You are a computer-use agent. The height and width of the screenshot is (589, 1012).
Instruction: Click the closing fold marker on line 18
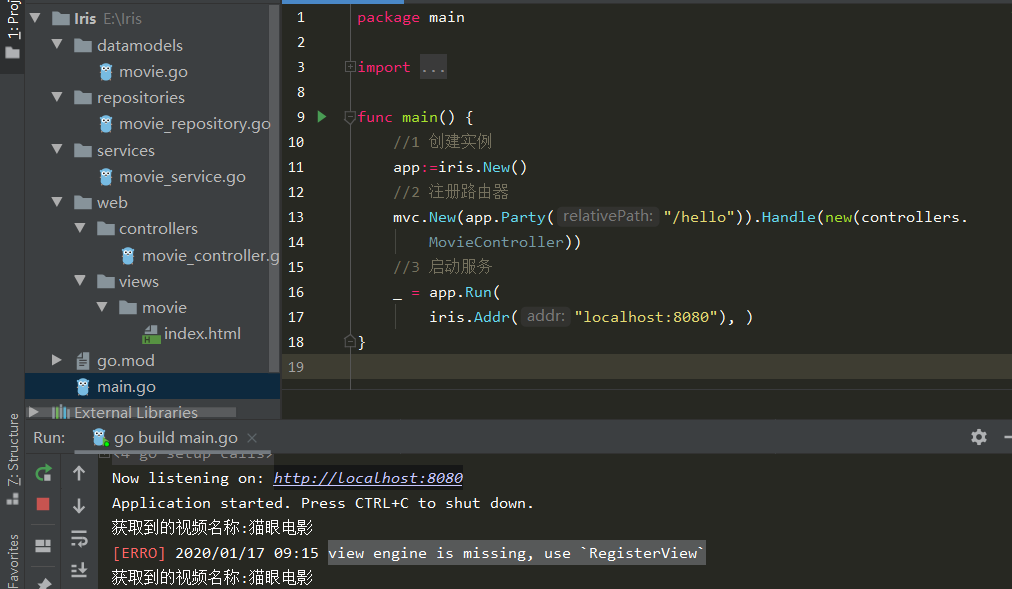pos(350,341)
